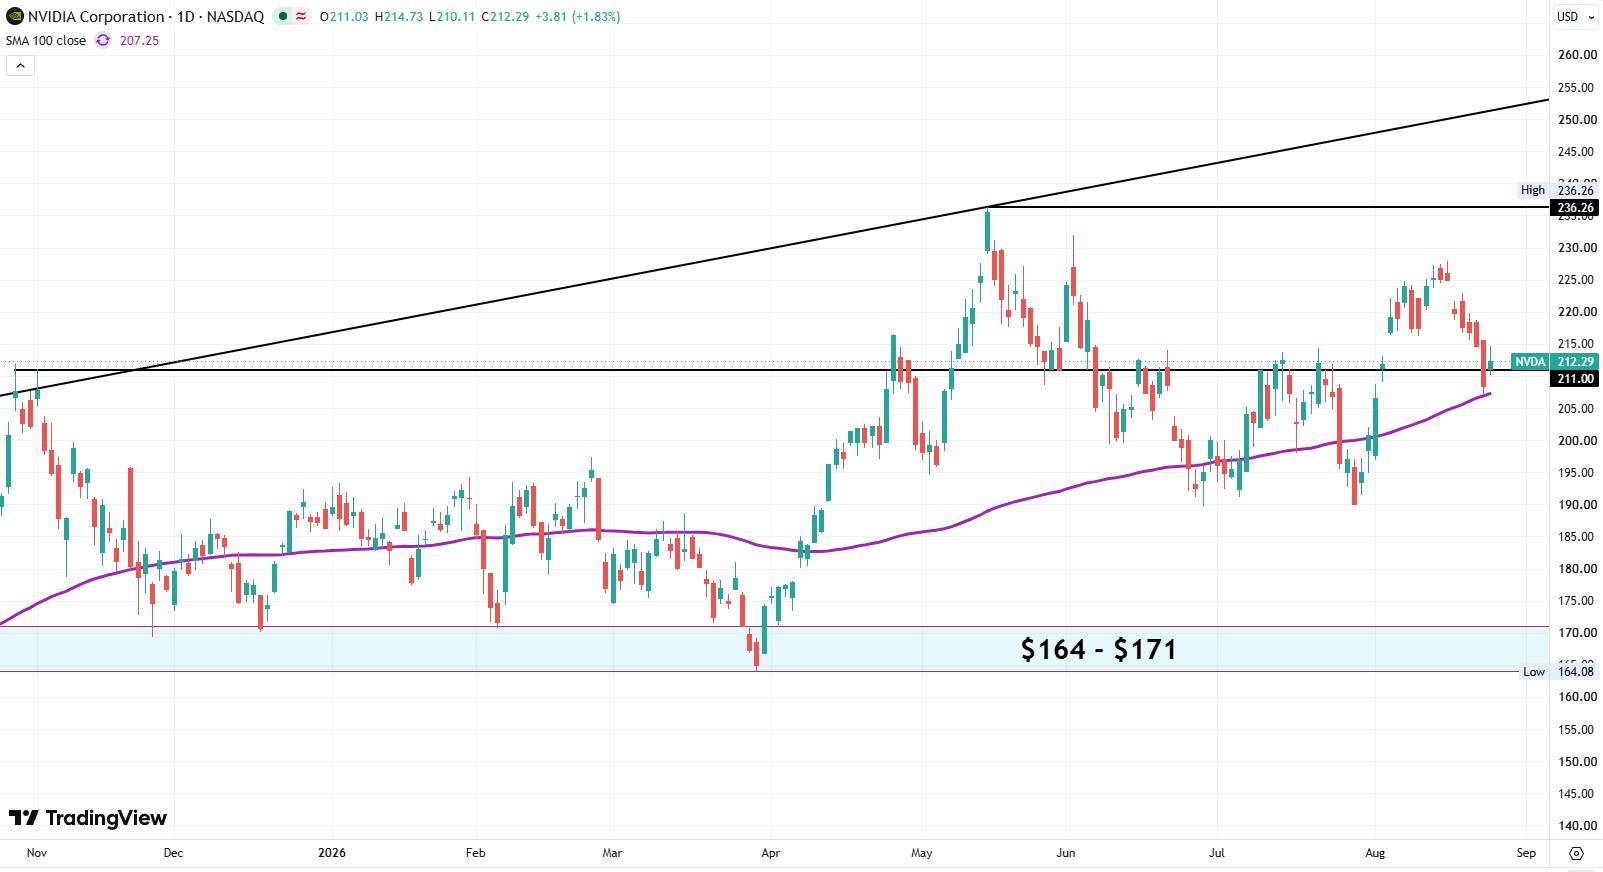Click the Mar label on time axis
1603x872 pixels.
[612, 853]
